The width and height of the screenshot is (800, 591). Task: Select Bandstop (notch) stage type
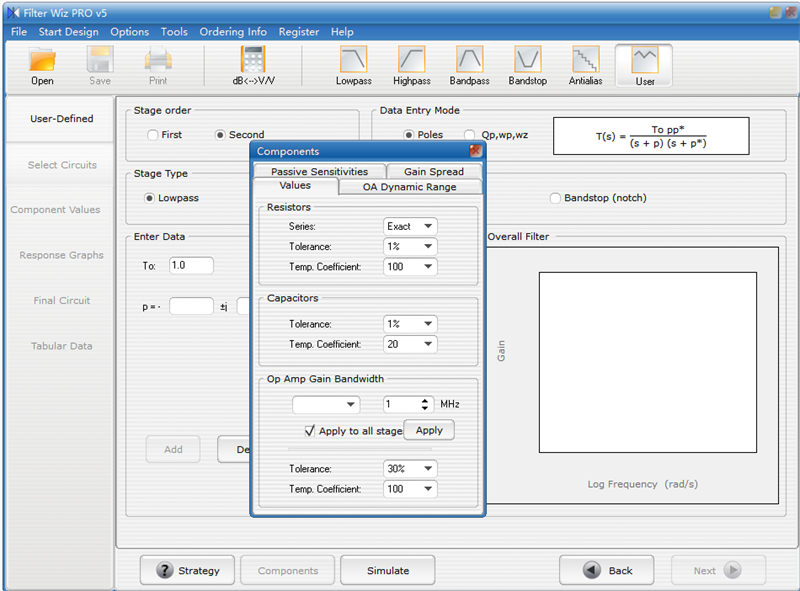(555, 198)
